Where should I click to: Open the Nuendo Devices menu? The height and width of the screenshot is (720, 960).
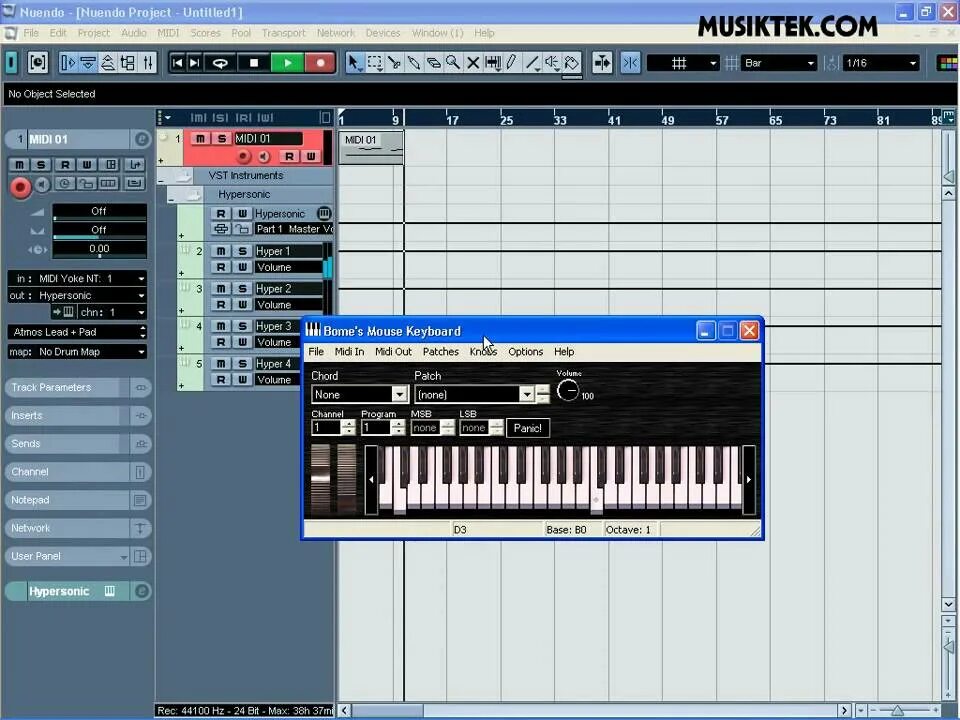(383, 33)
